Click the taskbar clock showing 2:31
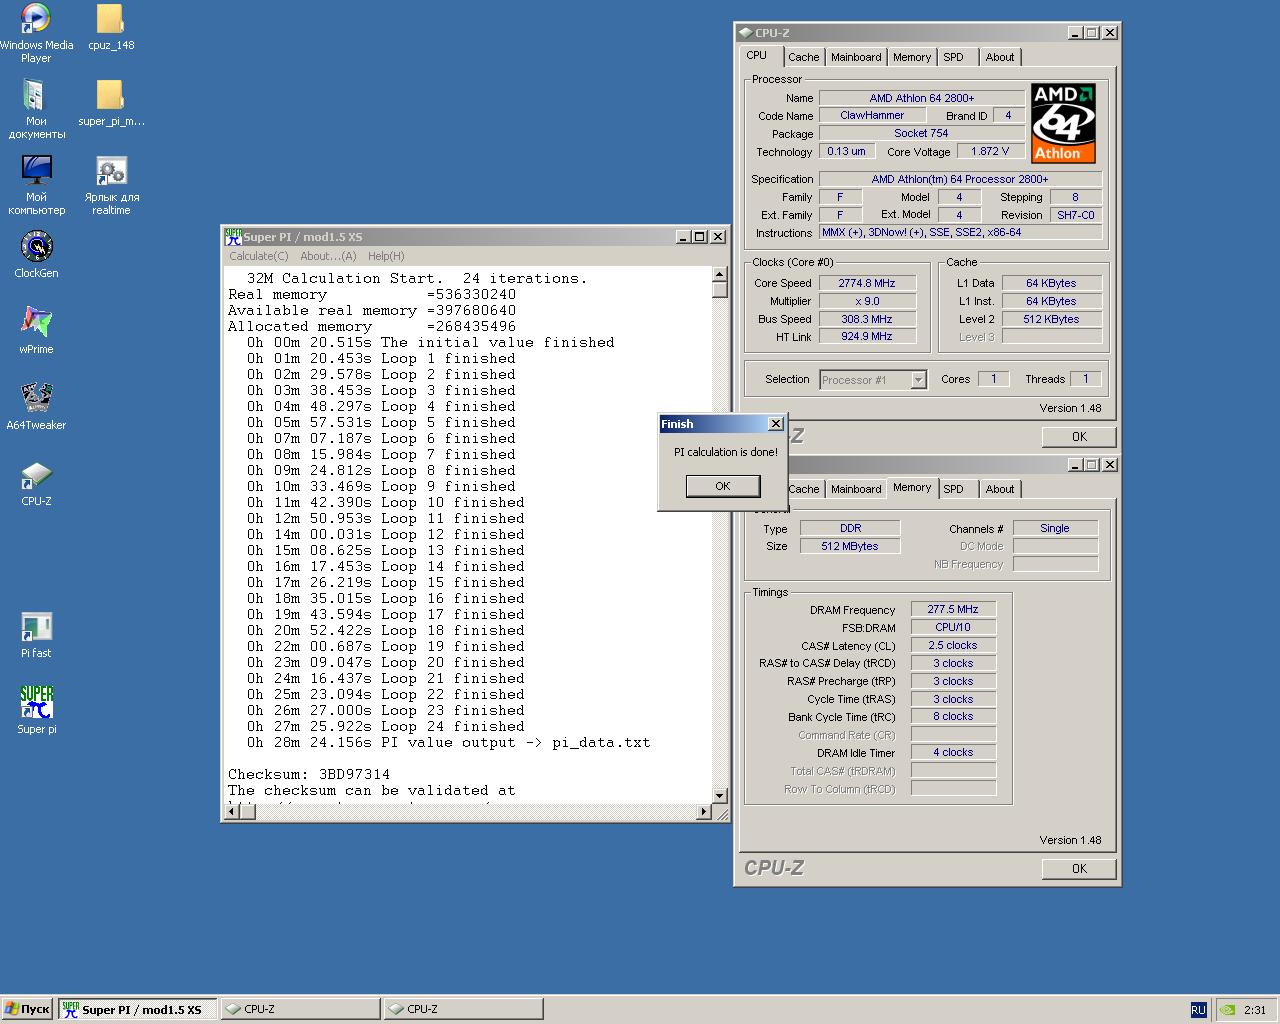 pos(1254,1010)
